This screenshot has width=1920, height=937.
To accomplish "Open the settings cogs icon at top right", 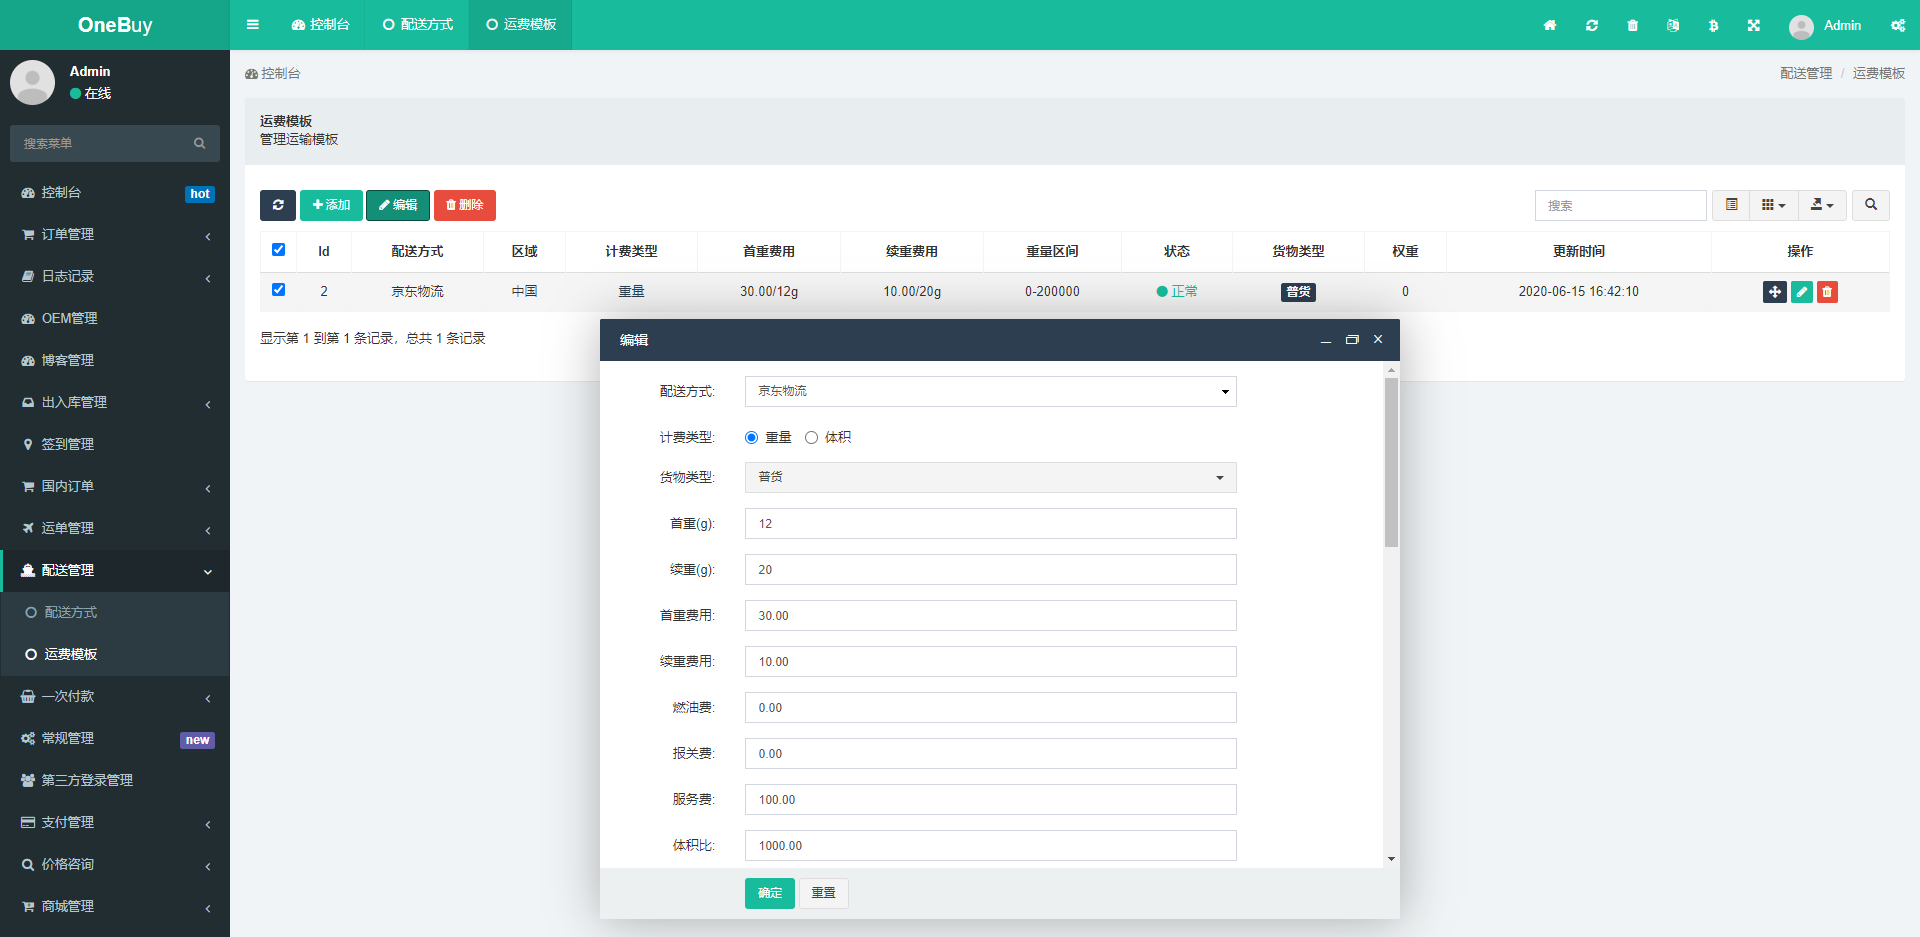I will tap(1898, 25).
